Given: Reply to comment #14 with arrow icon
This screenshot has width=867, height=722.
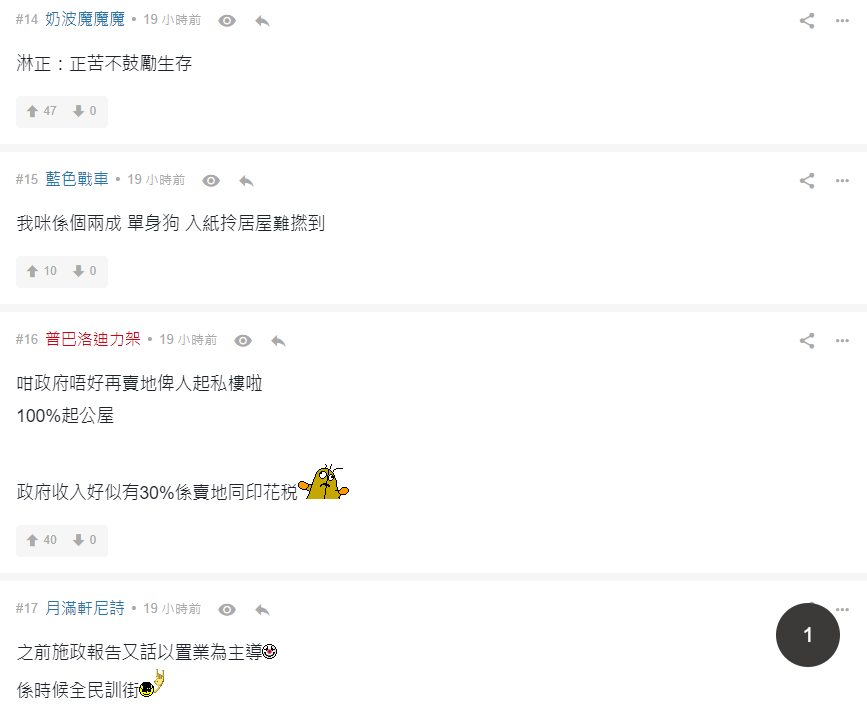Looking at the screenshot, I should pyautogui.click(x=262, y=21).
